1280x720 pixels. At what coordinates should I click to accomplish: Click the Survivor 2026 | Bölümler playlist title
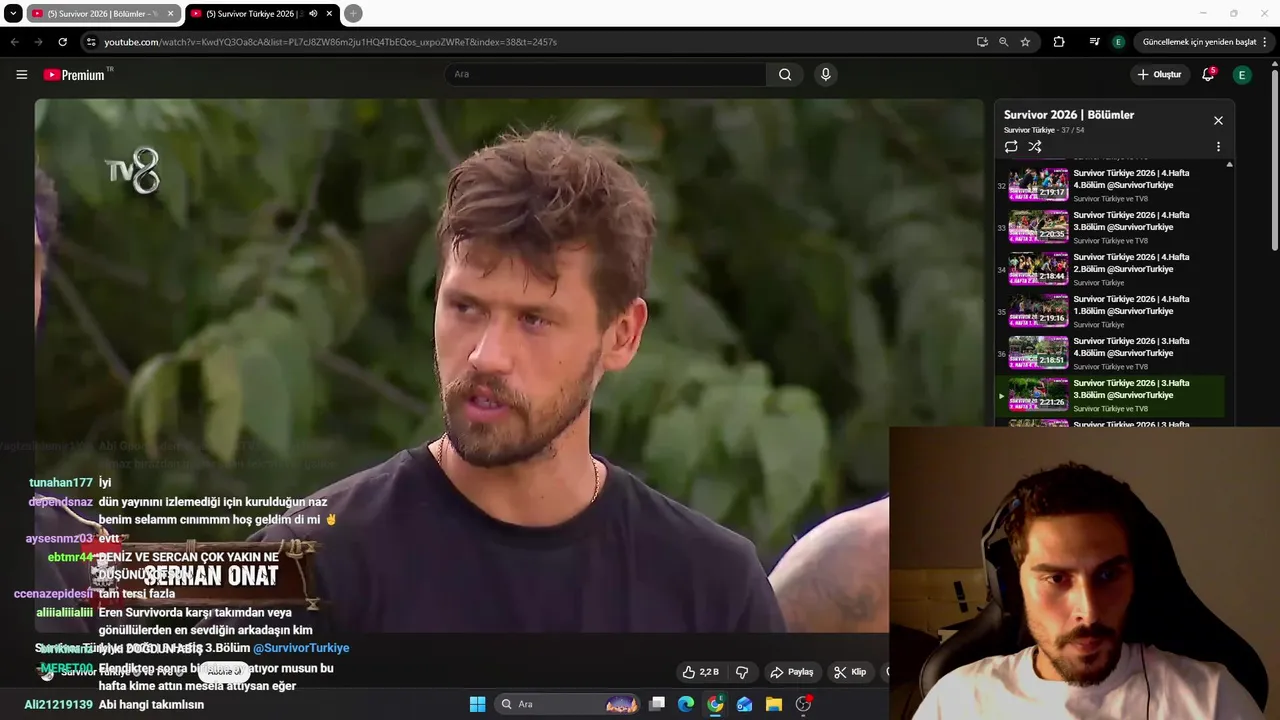1069,115
